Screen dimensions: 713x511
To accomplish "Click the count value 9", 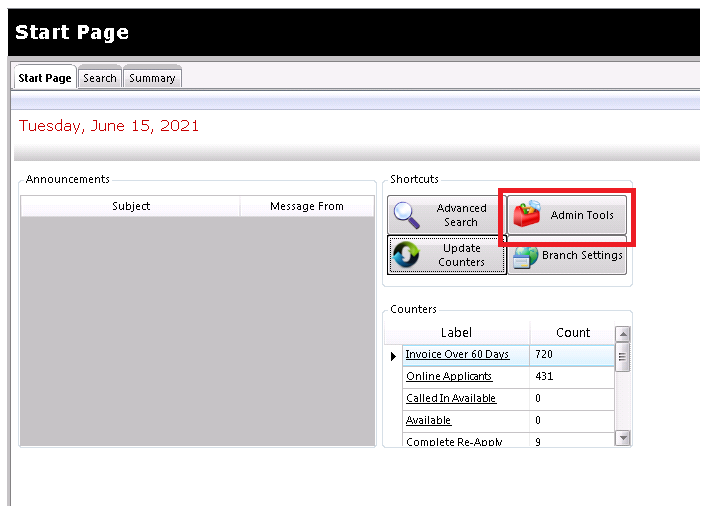I will 538,441.
